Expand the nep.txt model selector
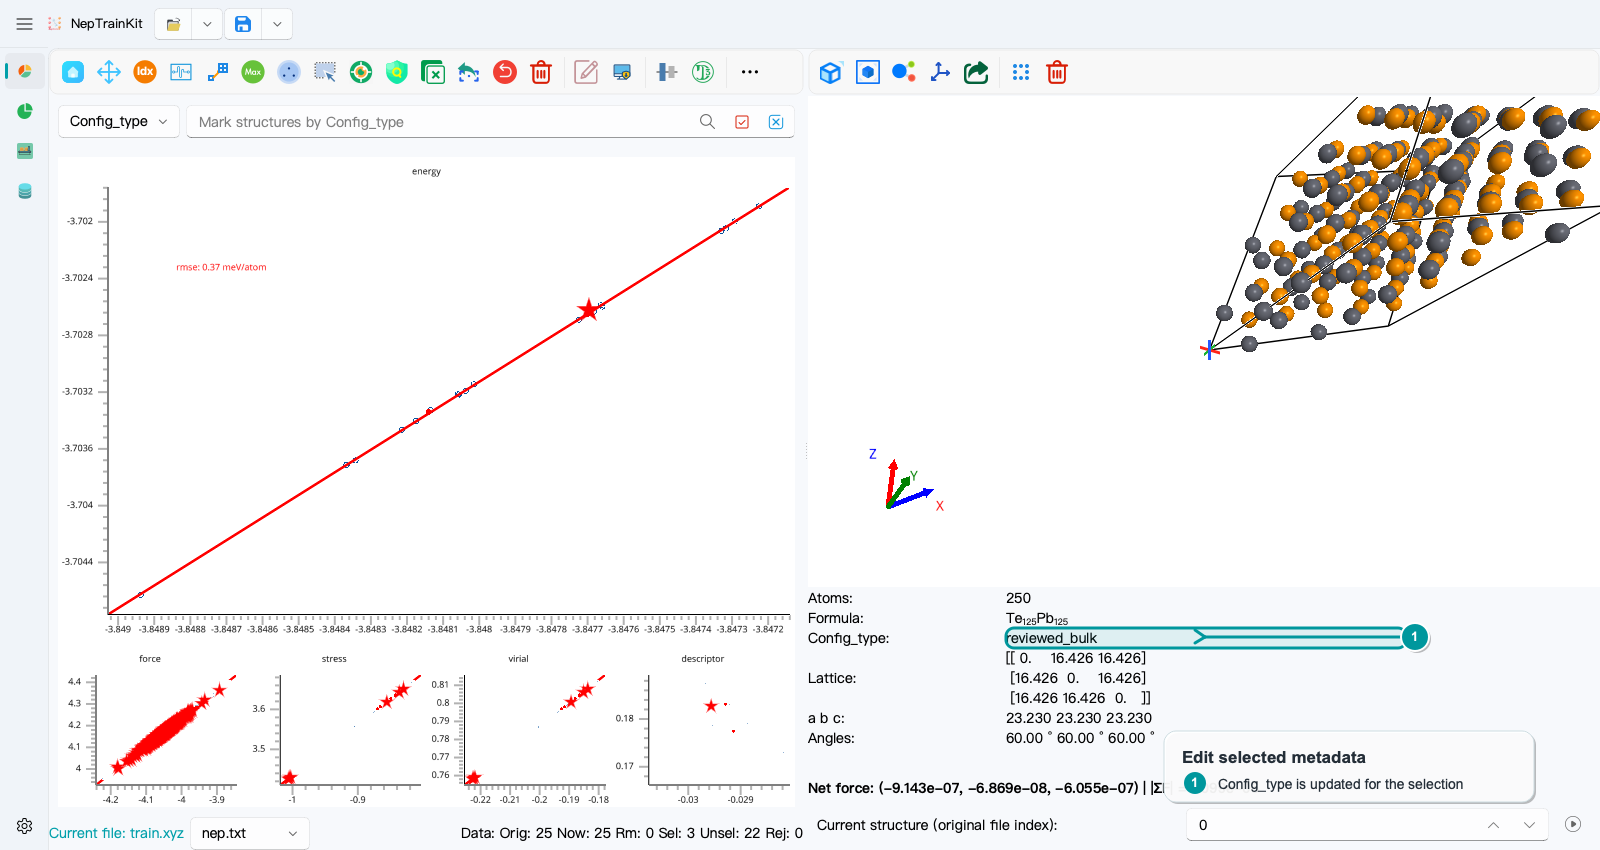This screenshot has width=1600, height=850. (249, 833)
